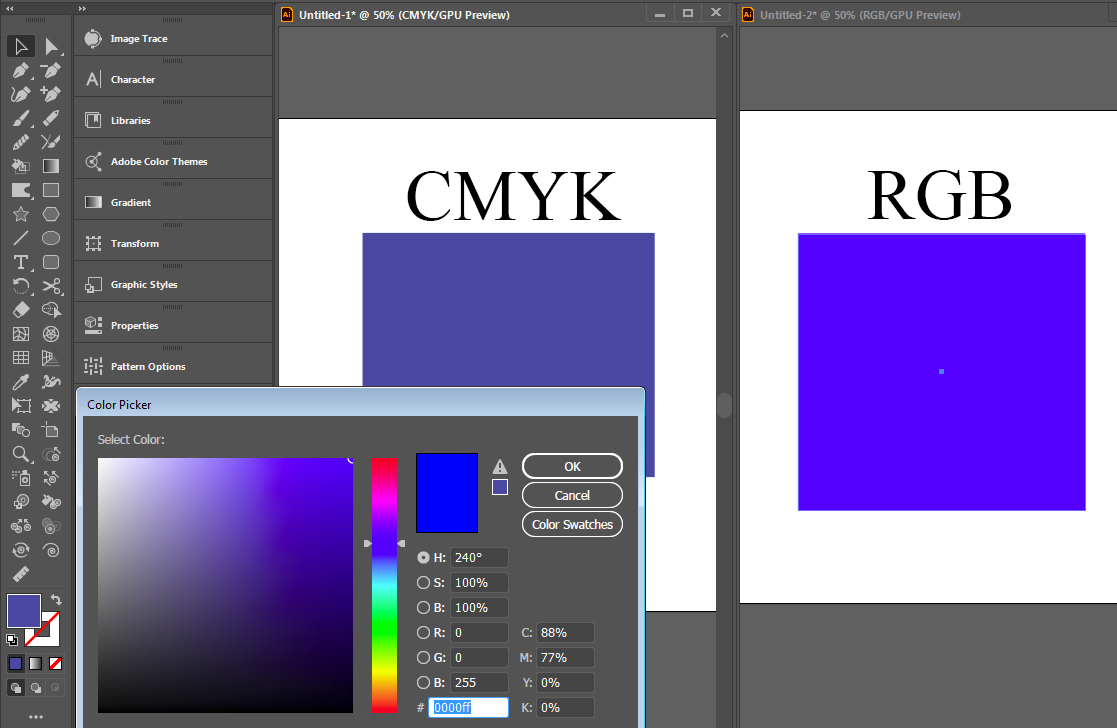Select the Eraser tool
This screenshot has width=1117, height=728.
point(20,310)
